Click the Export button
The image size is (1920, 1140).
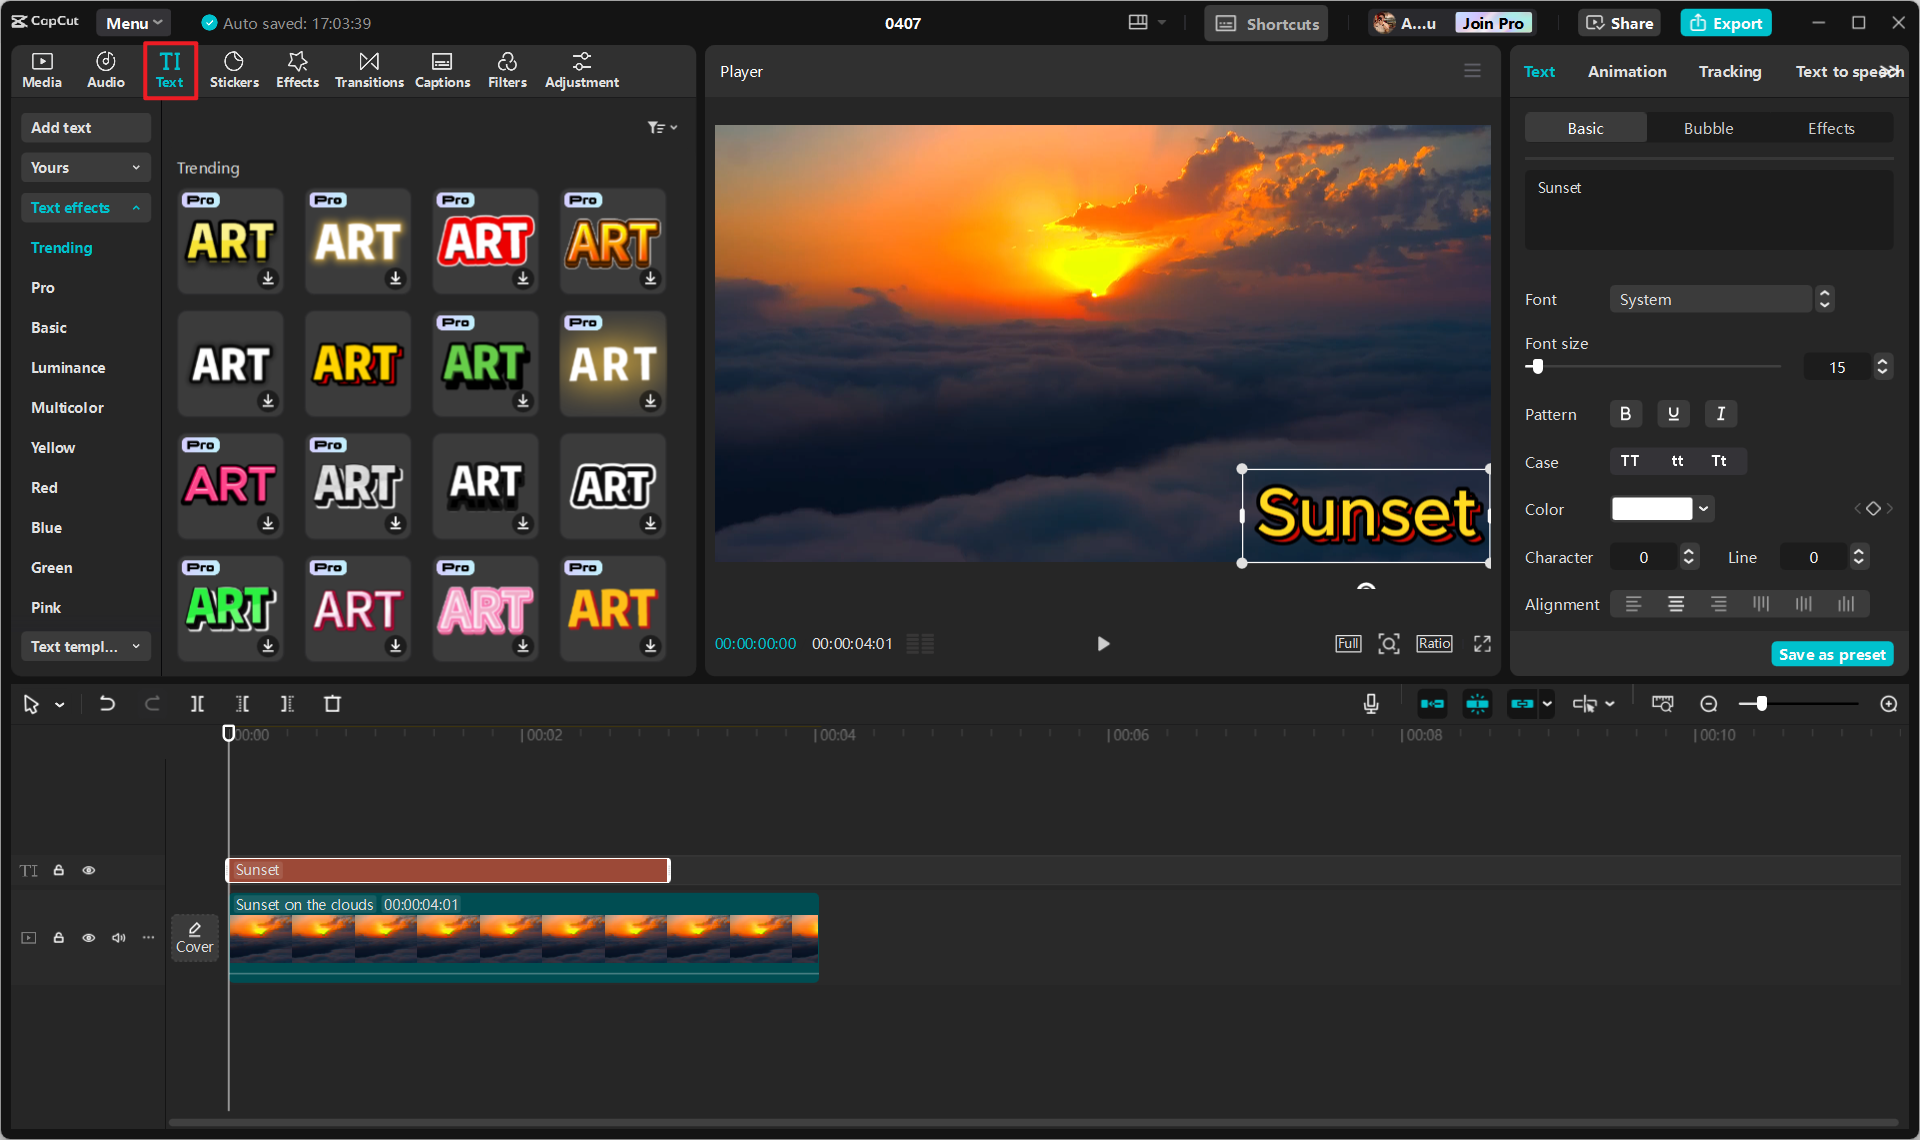point(1726,23)
